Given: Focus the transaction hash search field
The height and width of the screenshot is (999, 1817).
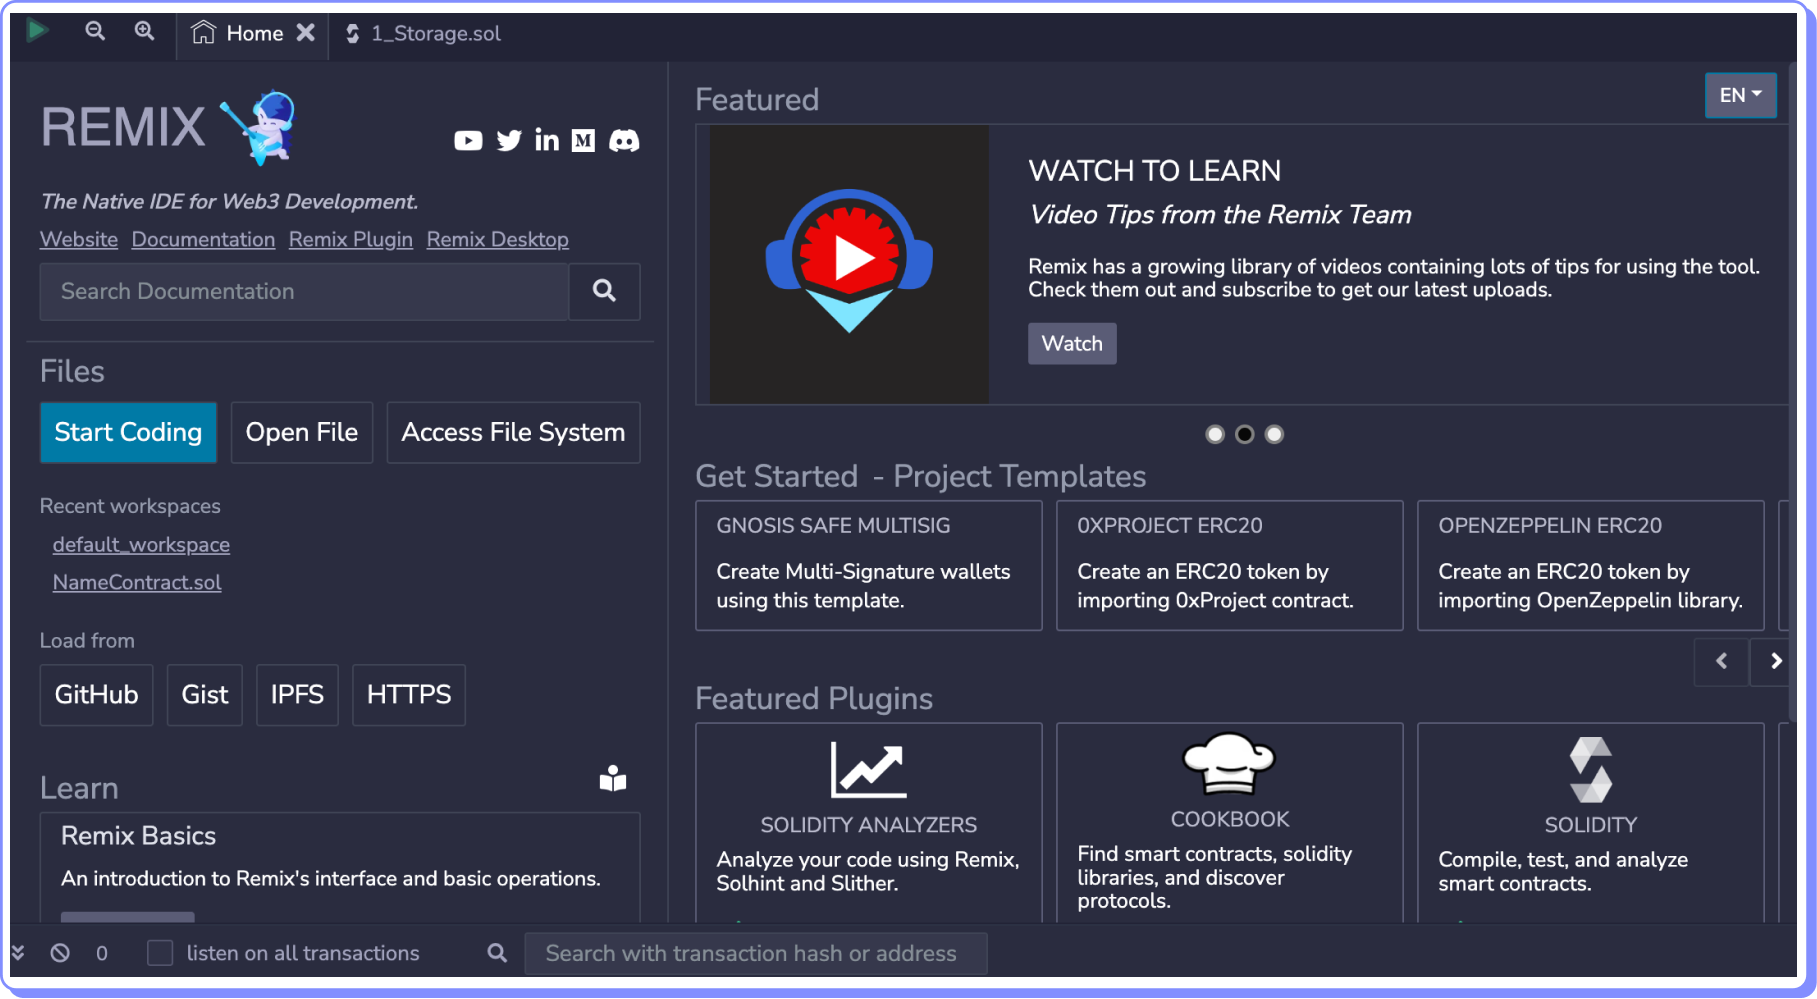Looking at the screenshot, I should [756, 954].
